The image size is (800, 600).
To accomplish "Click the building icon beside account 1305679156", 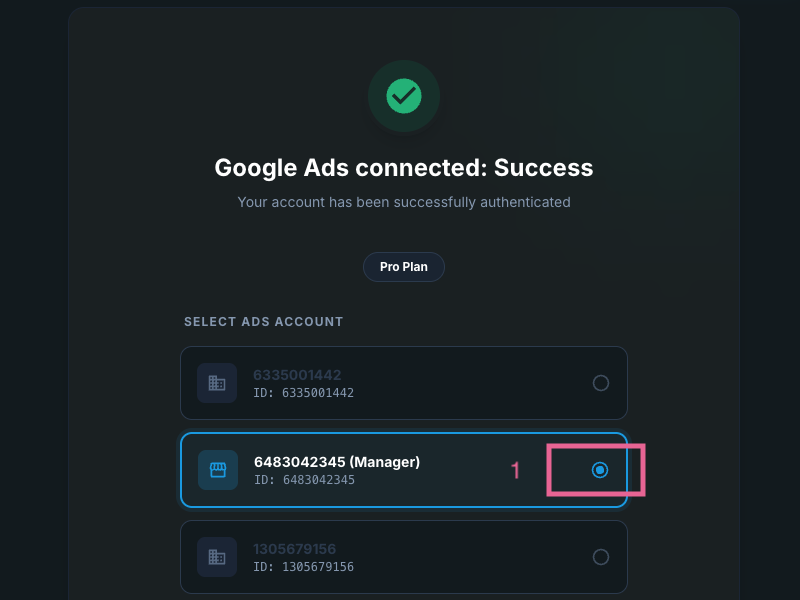I will tap(217, 557).
